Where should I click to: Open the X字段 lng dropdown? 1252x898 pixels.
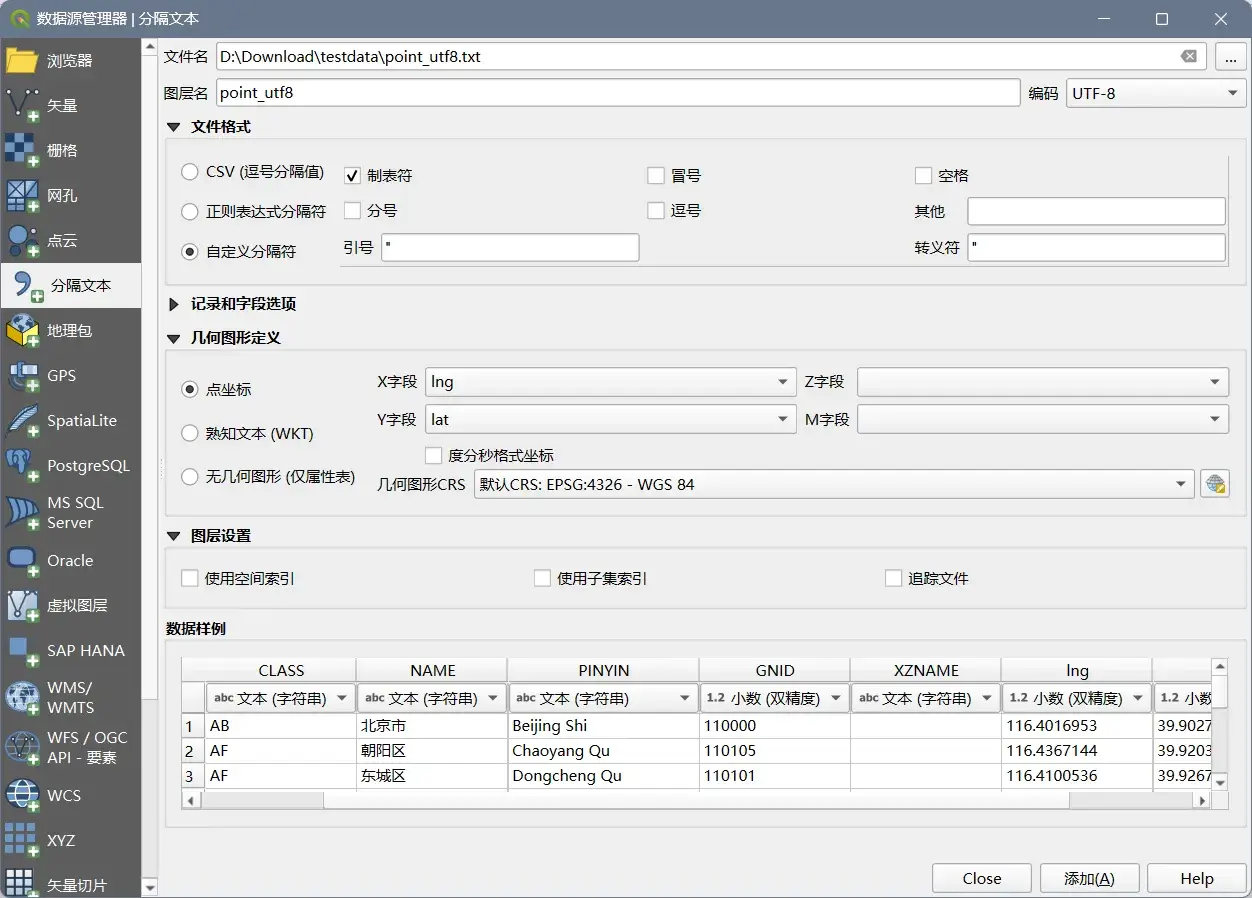tap(611, 382)
